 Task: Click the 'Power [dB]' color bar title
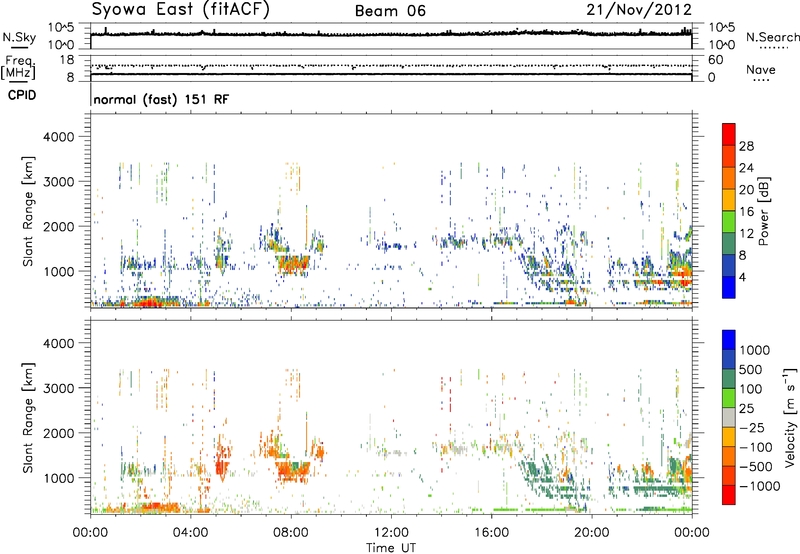764,211
